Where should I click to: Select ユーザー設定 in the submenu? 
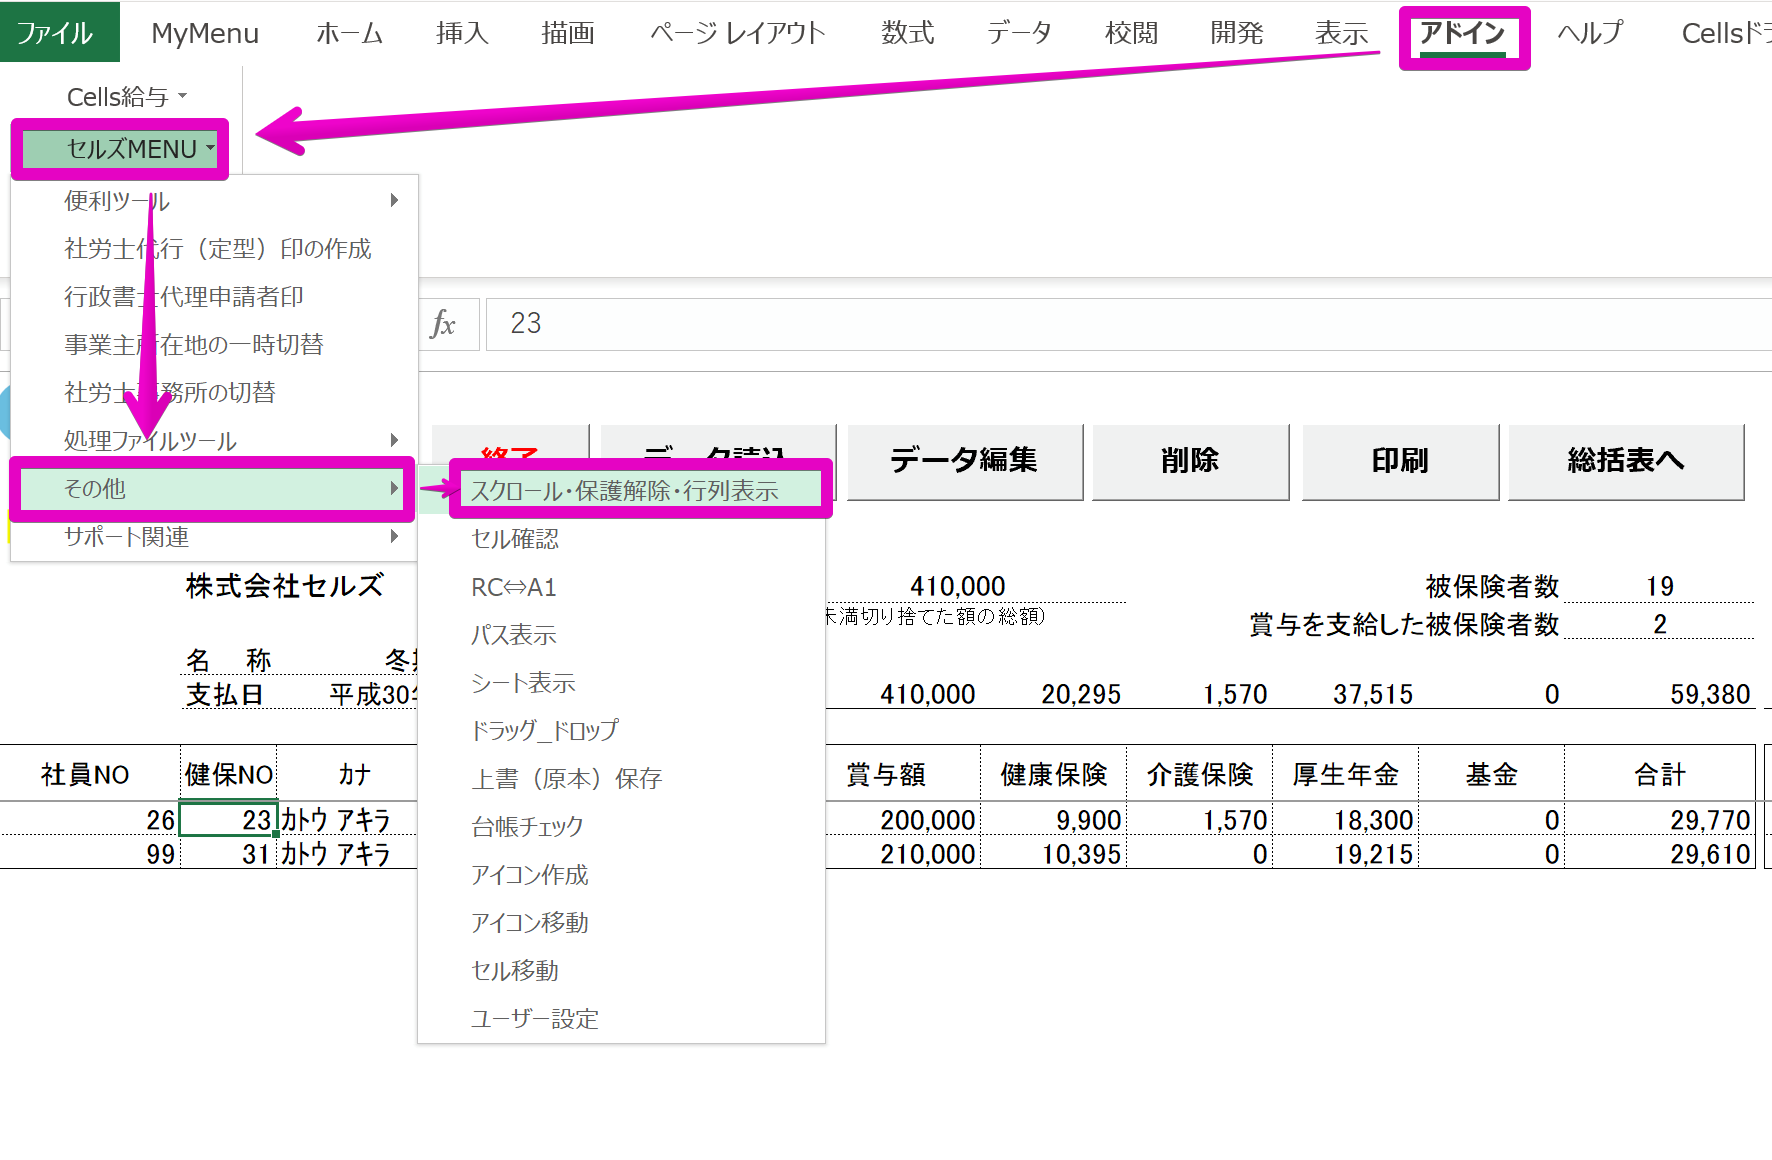[x=535, y=1019]
